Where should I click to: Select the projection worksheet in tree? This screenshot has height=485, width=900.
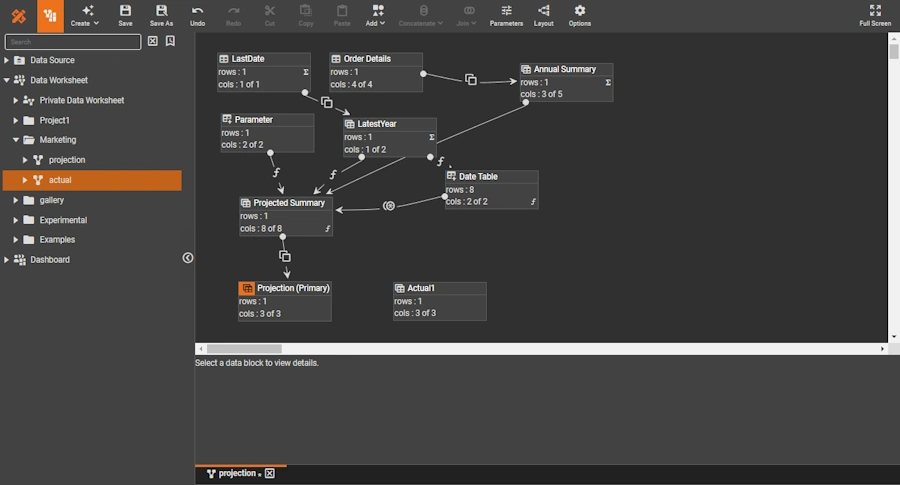click(x=66, y=160)
